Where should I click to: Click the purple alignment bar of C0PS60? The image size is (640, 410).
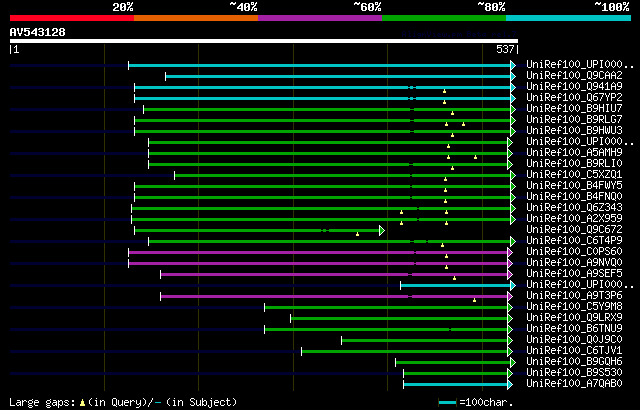318,253
